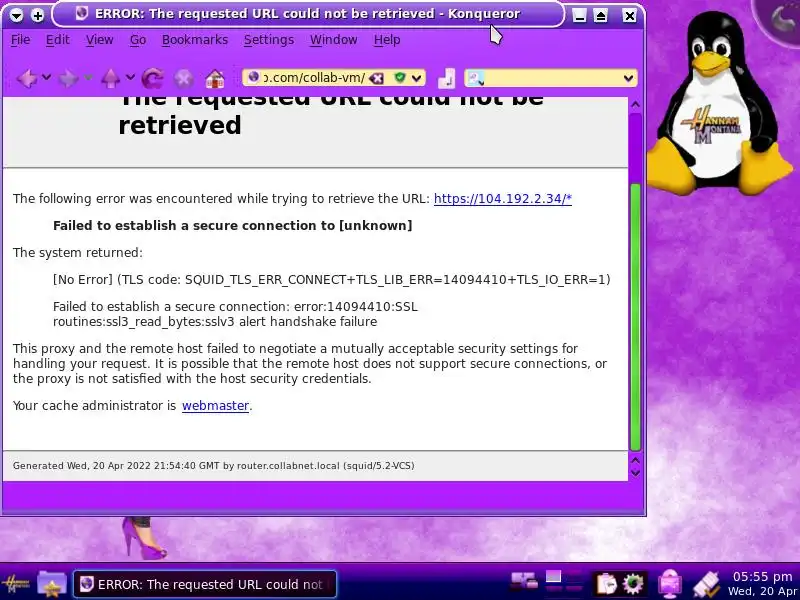Image resolution: width=800 pixels, height=600 pixels.
Task: Reload the page with the Reload icon
Action: coord(153,78)
